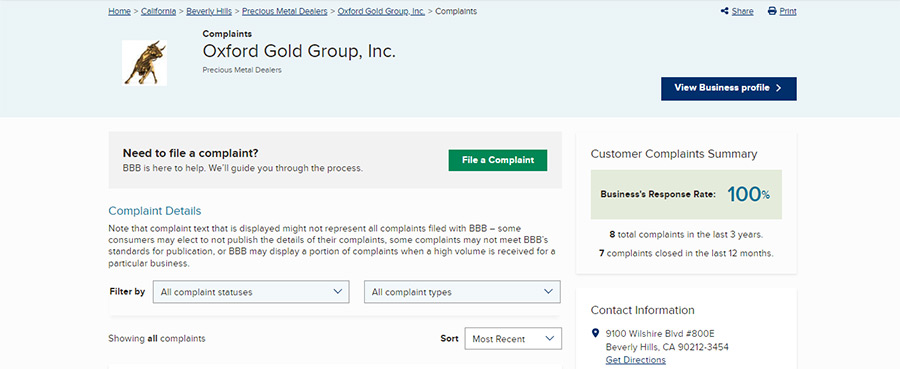The image size is (900, 369).
Task: Click the 'Filter by' label
Action: (x=127, y=292)
